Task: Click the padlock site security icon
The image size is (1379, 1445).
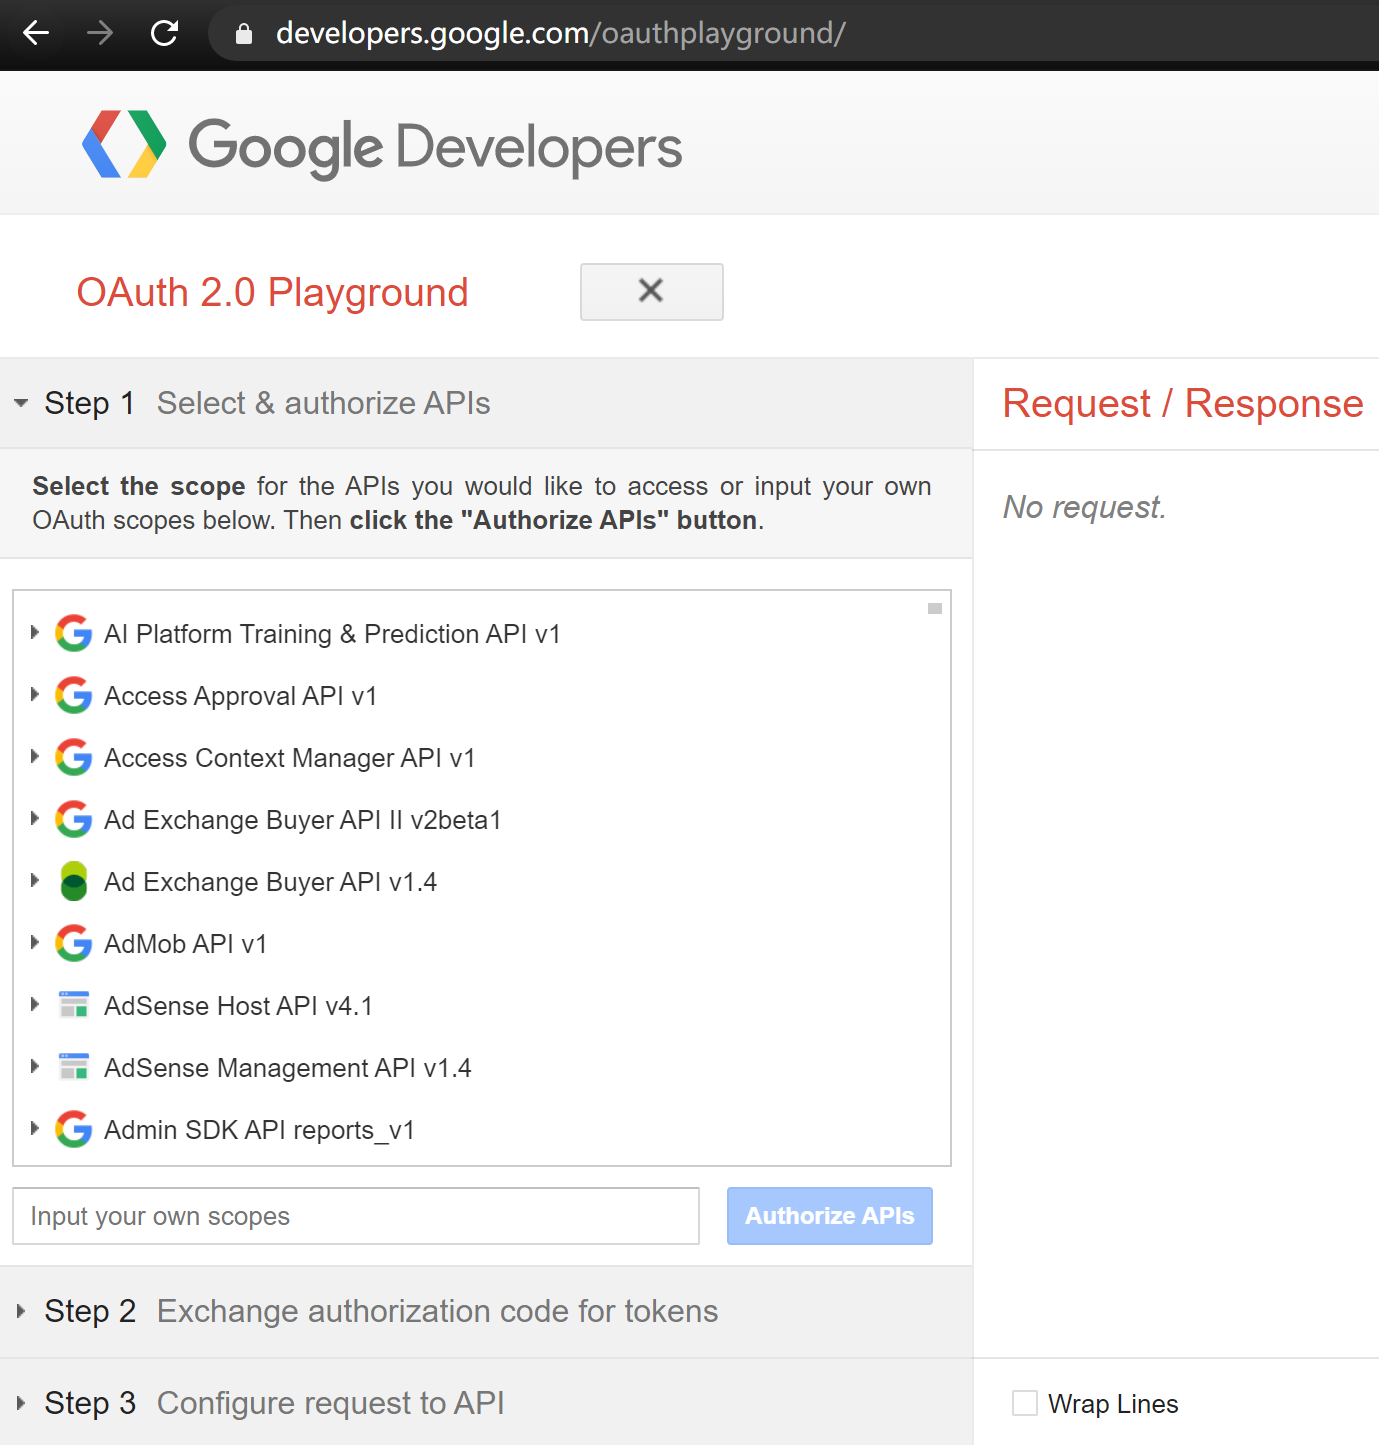Action: (243, 33)
